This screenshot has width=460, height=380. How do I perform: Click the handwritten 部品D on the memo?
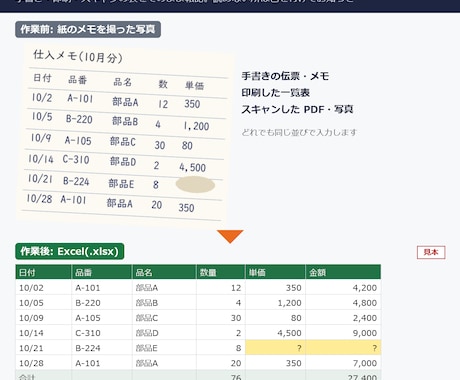123,162
